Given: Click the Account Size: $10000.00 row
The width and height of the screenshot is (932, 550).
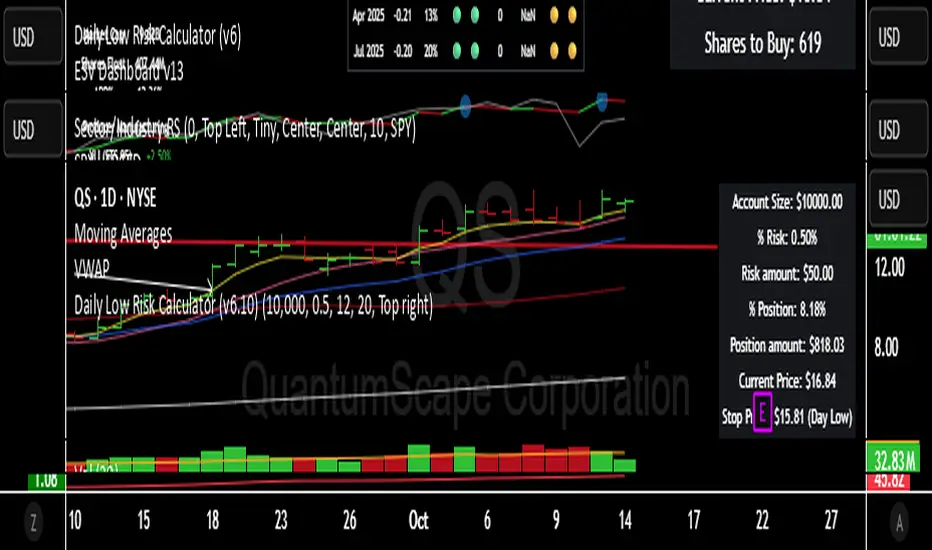Looking at the screenshot, I should 787,202.
